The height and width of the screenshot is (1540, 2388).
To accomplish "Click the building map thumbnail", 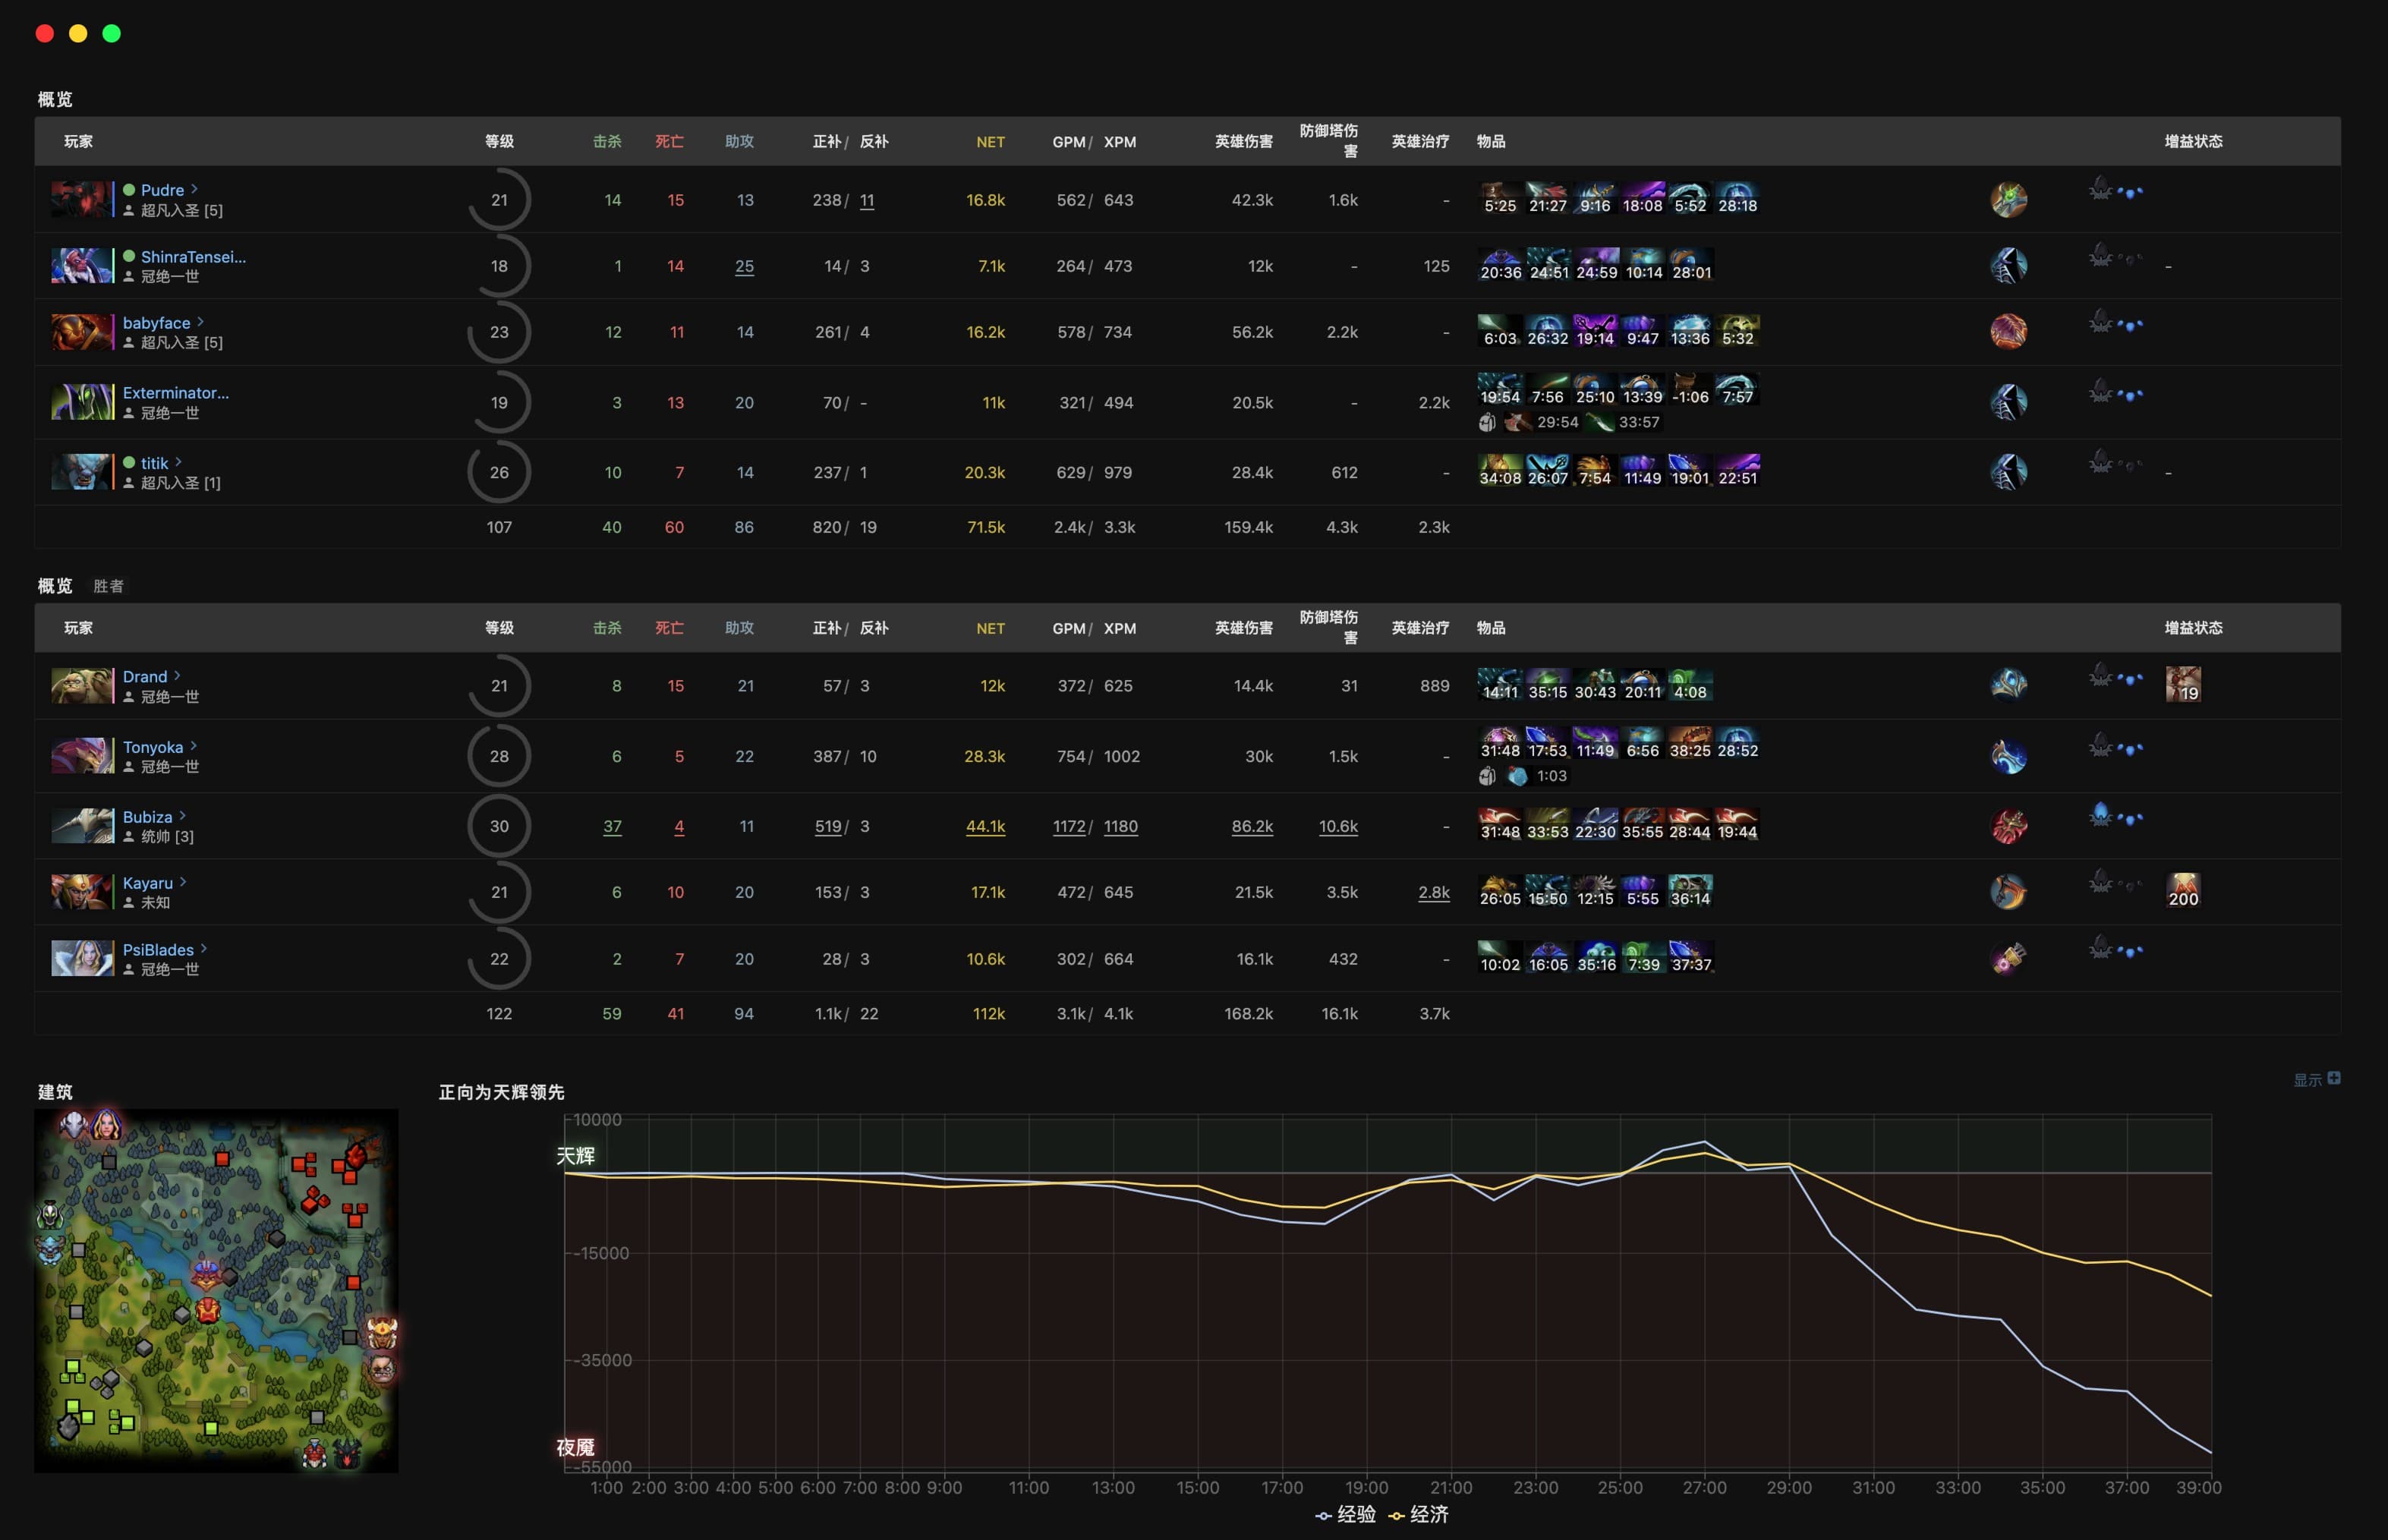I will pyautogui.click(x=216, y=1290).
